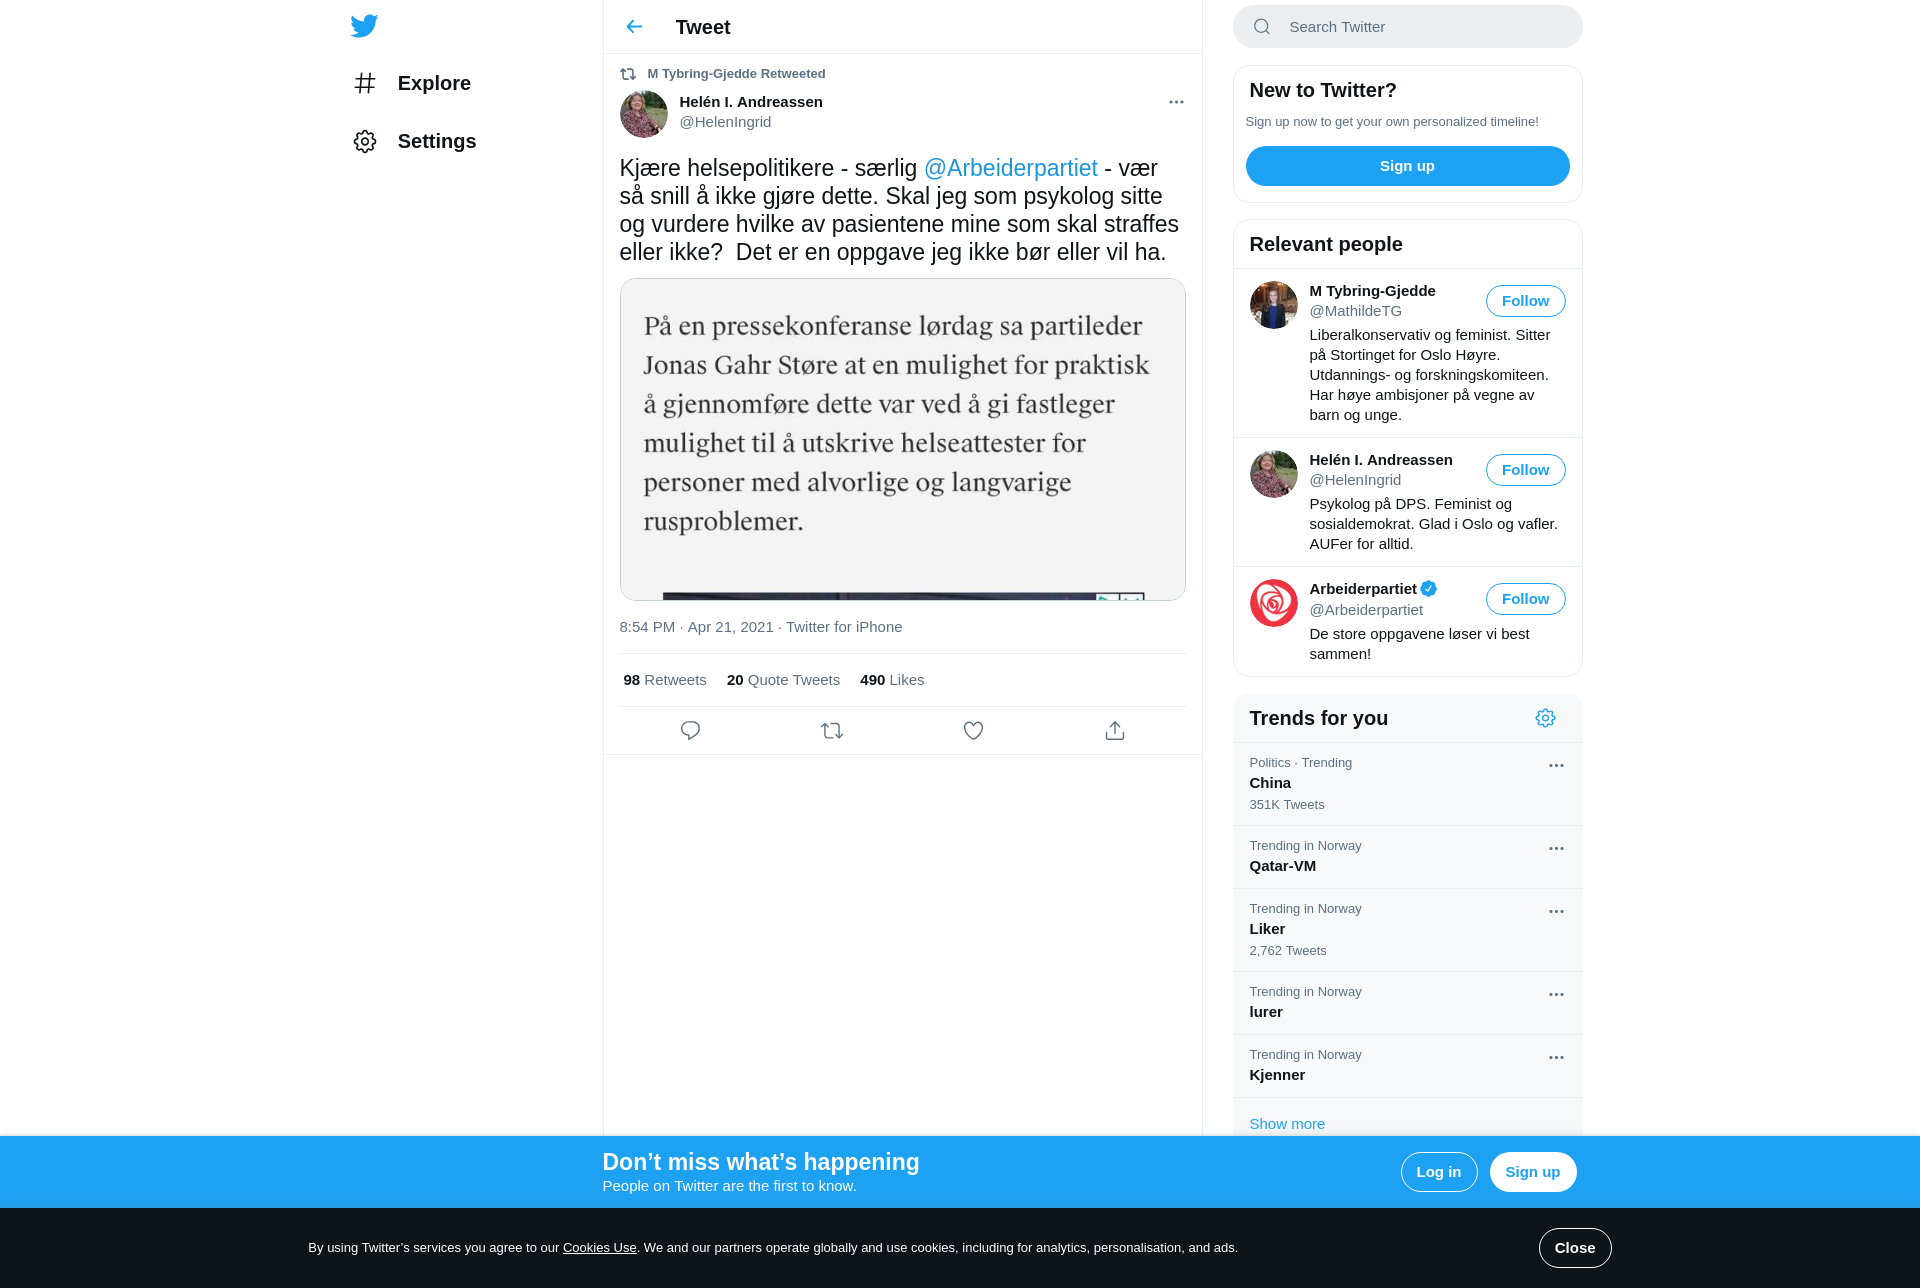This screenshot has width=1920, height=1288.
Task: Click the Twitter bird logo
Action: coord(364,26)
